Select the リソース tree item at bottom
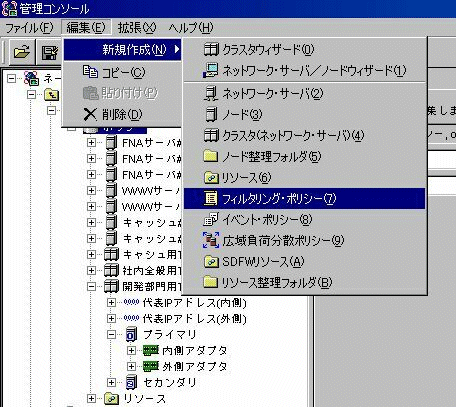This screenshot has width=456, height=407. tap(144, 399)
